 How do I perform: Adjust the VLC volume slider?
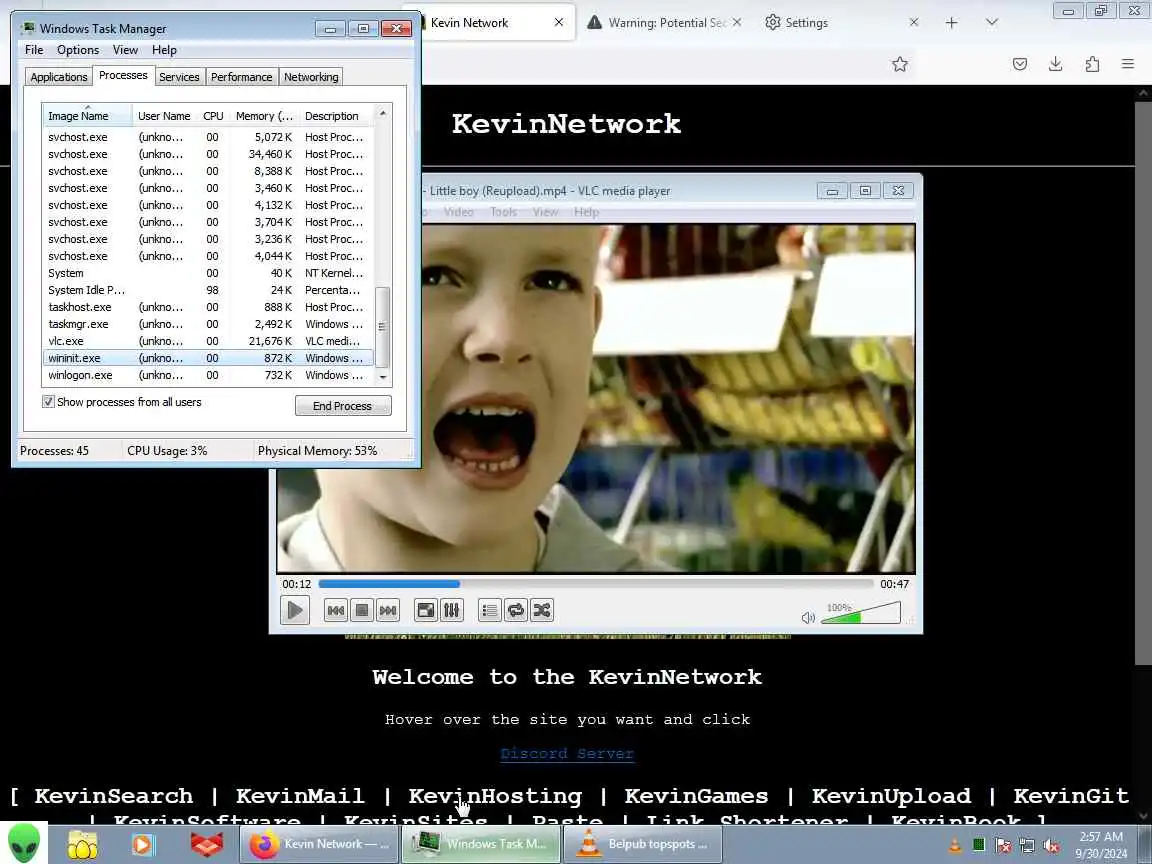pyautogui.click(x=860, y=613)
